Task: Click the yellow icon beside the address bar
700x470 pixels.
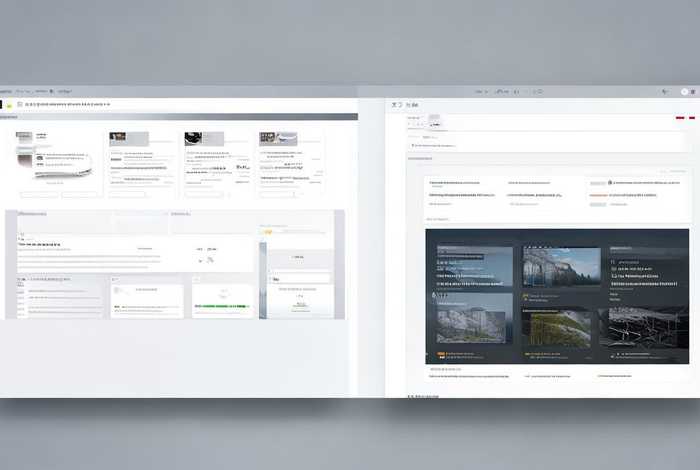Action: [x=9, y=104]
